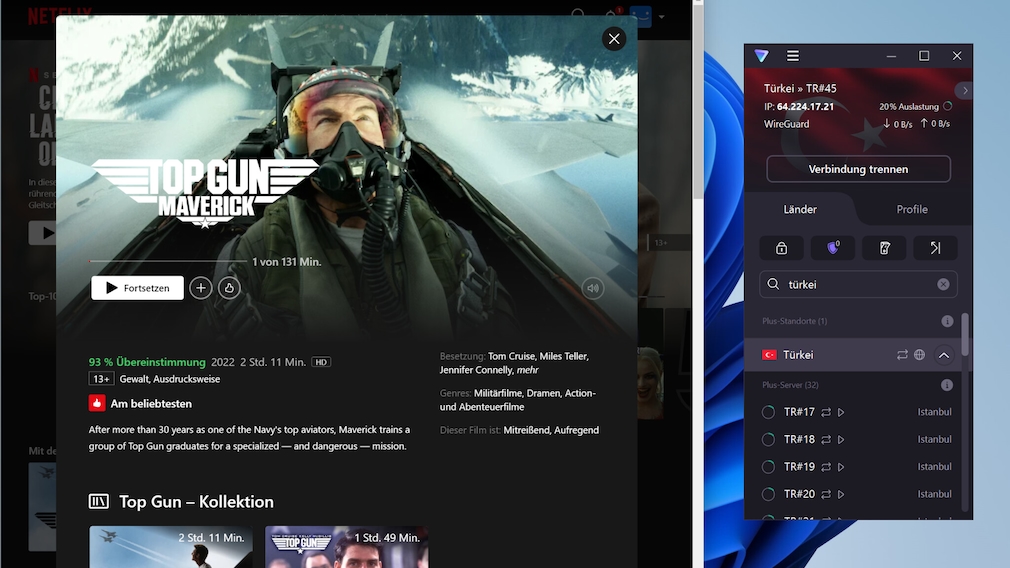
Task: Mute the Netflix trailer audio
Action: 593,289
